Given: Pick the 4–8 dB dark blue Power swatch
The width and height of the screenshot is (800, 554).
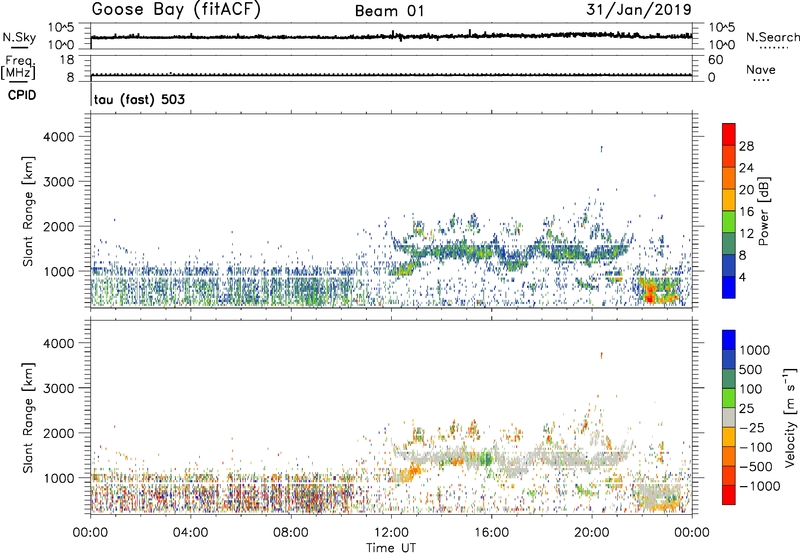Looking at the screenshot, I should [x=729, y=265].
